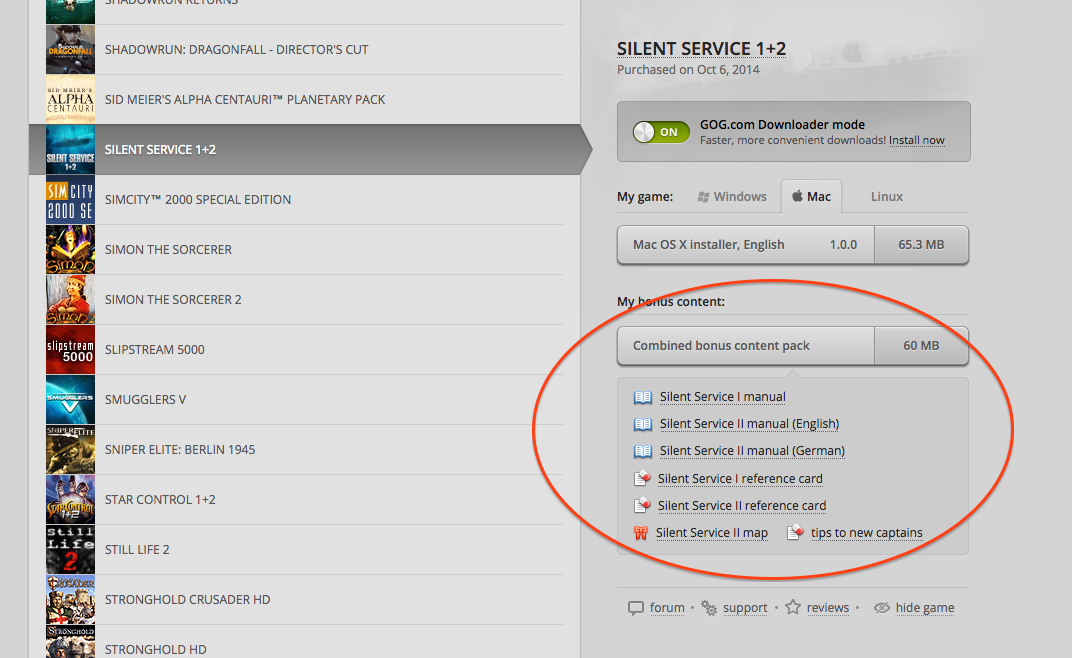Select Smugglers V row
1072x658 pixels.
[305, 399]
